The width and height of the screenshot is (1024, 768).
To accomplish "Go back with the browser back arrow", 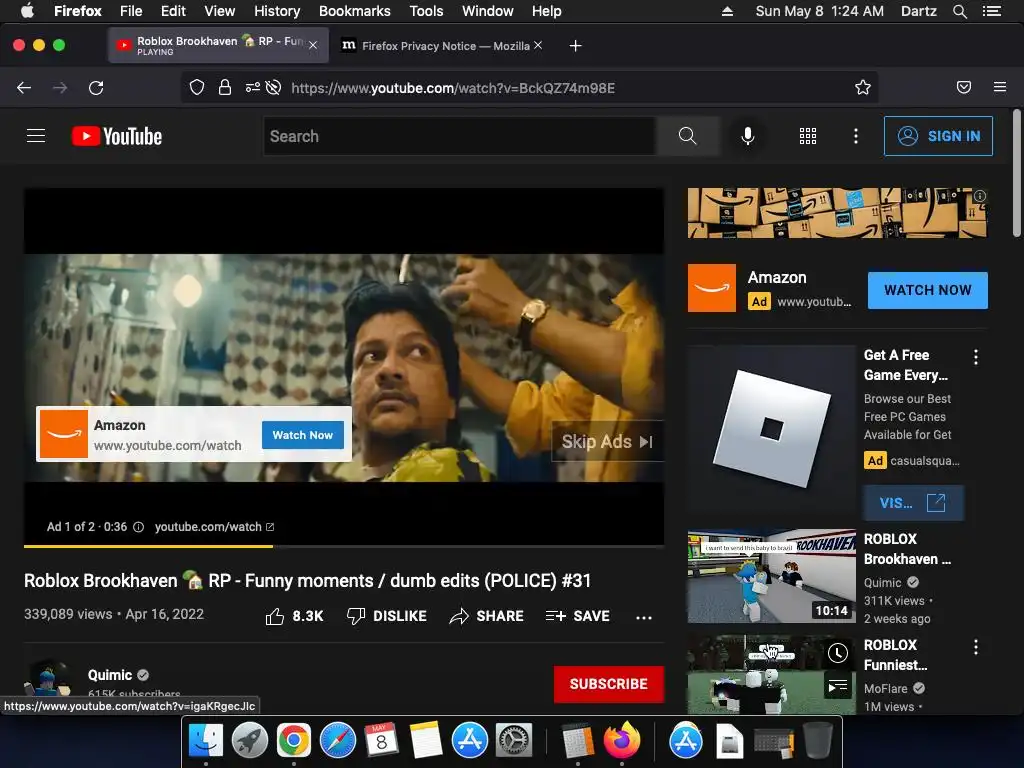I will [x=24, y=88].
